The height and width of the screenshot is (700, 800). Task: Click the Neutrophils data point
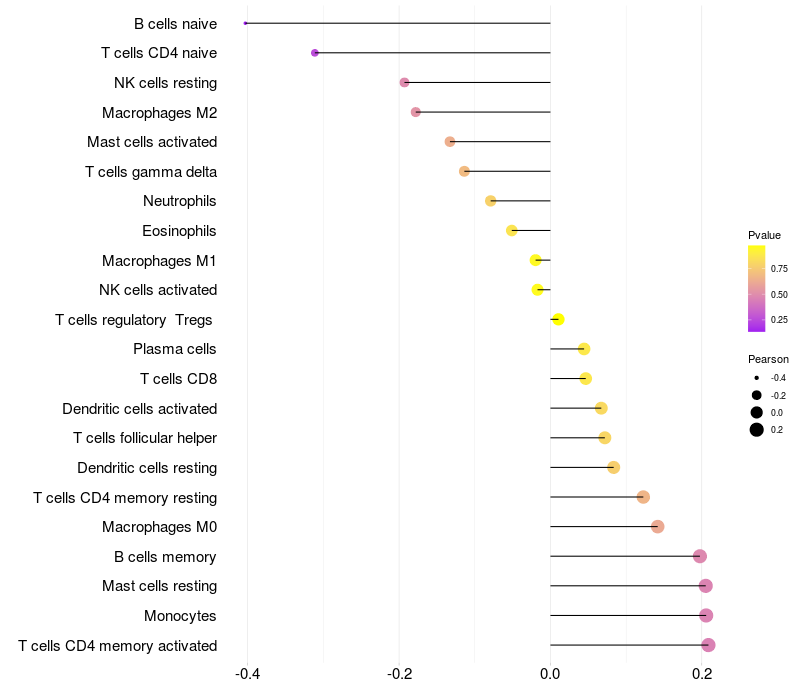click(490, 201)
